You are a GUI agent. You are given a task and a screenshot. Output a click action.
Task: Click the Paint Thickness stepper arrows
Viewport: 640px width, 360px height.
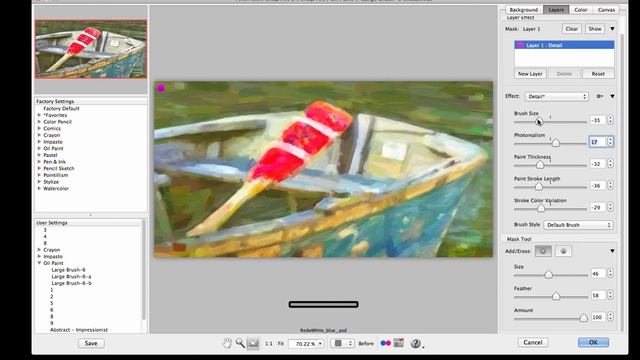pos(610,163)
